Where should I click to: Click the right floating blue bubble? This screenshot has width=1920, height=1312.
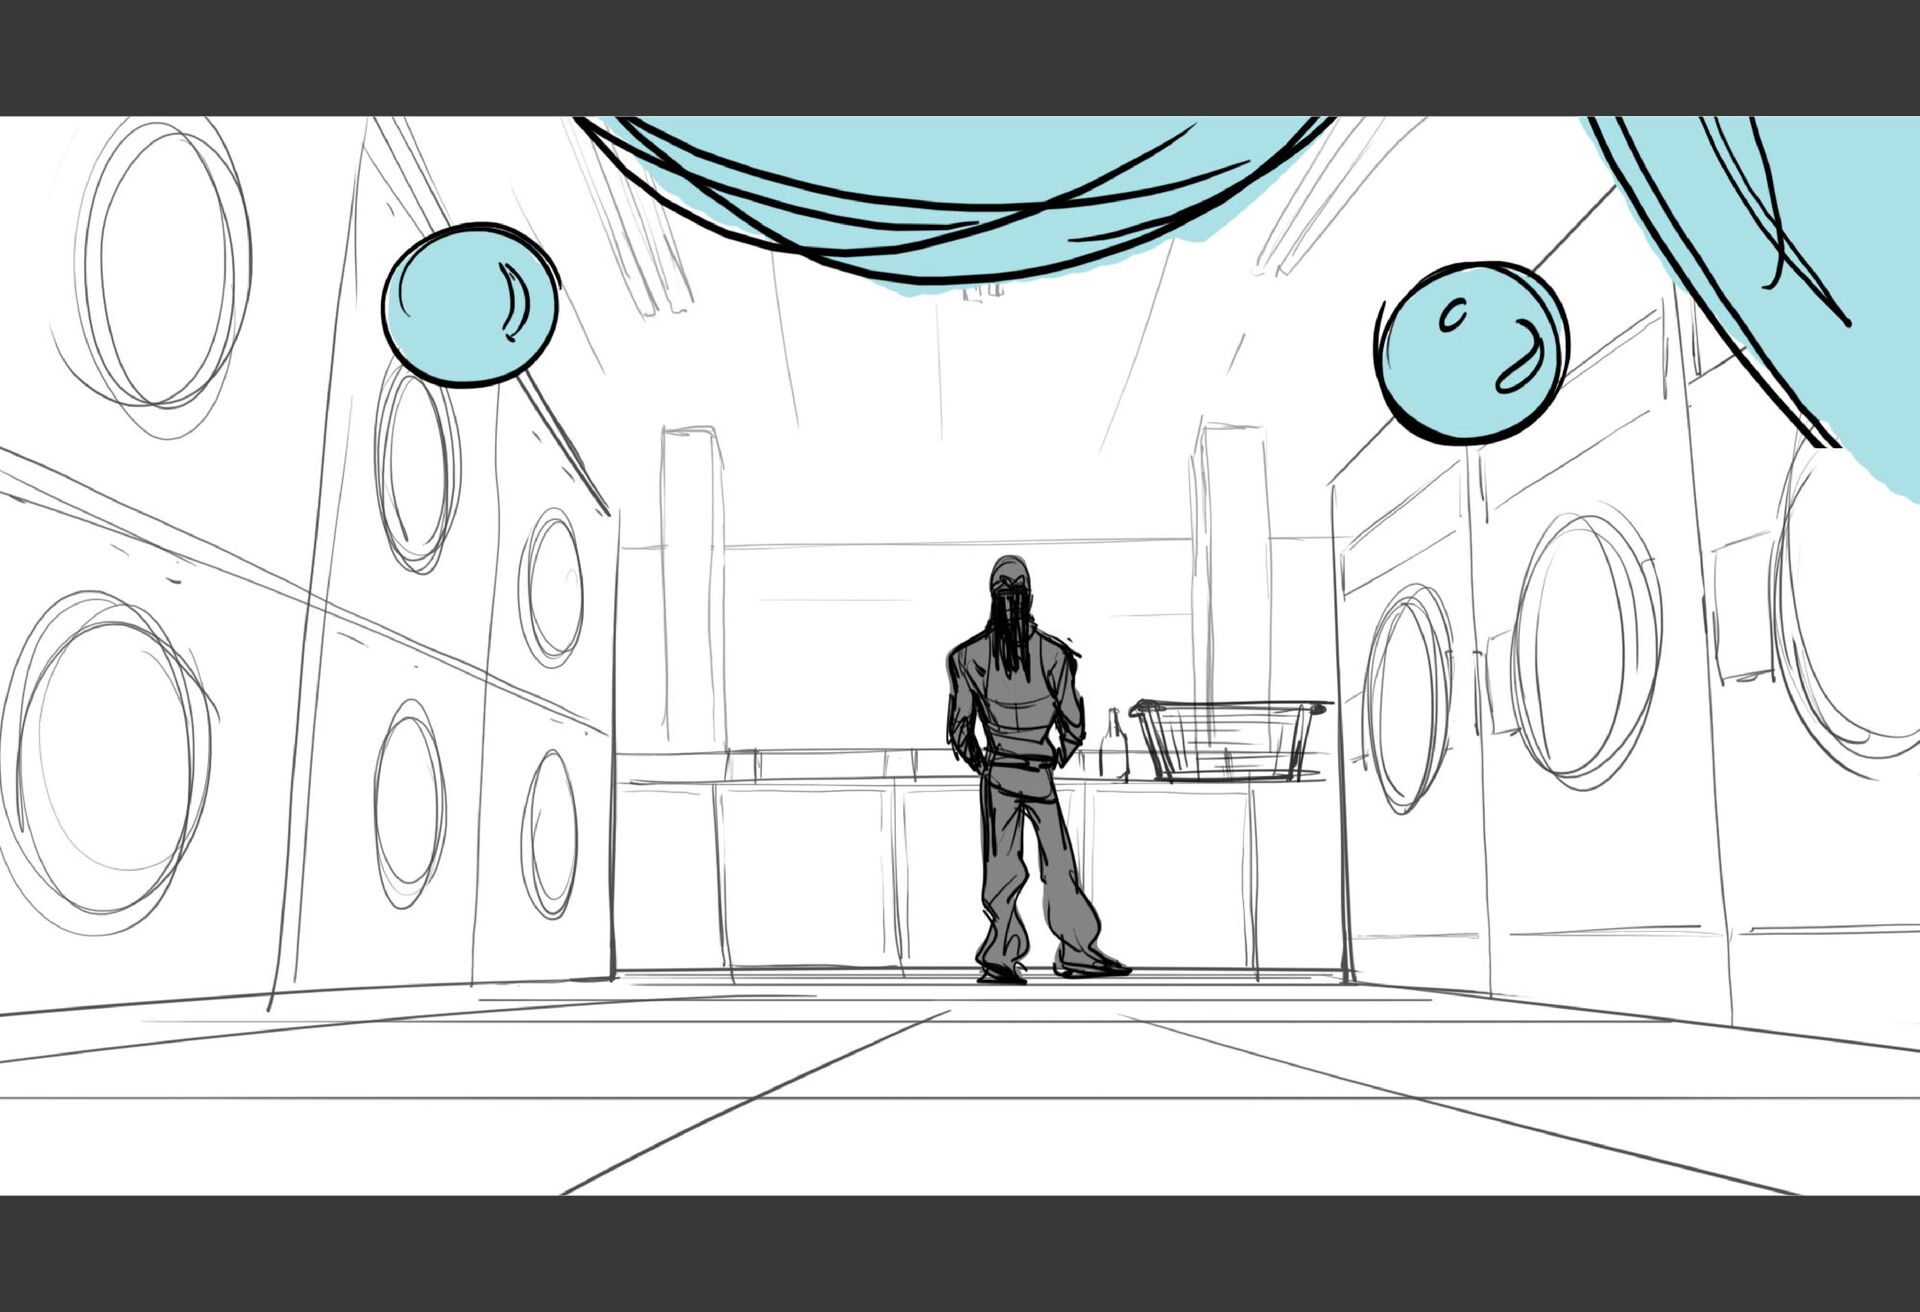1470,352
